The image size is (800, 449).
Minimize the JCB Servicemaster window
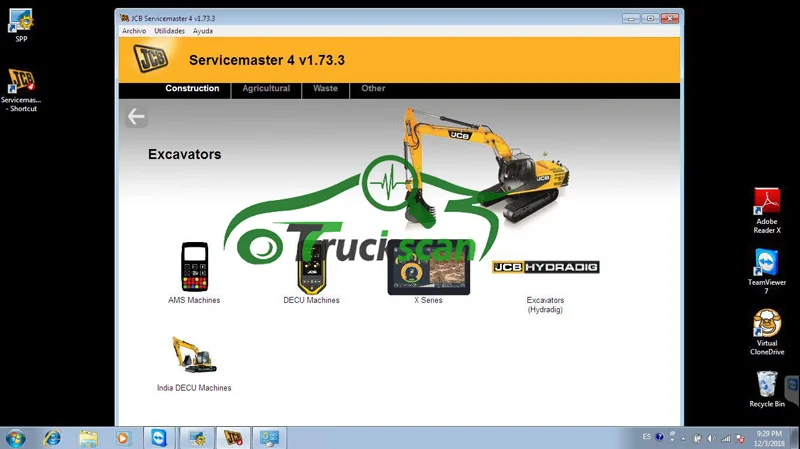click(x=631, y=18)
